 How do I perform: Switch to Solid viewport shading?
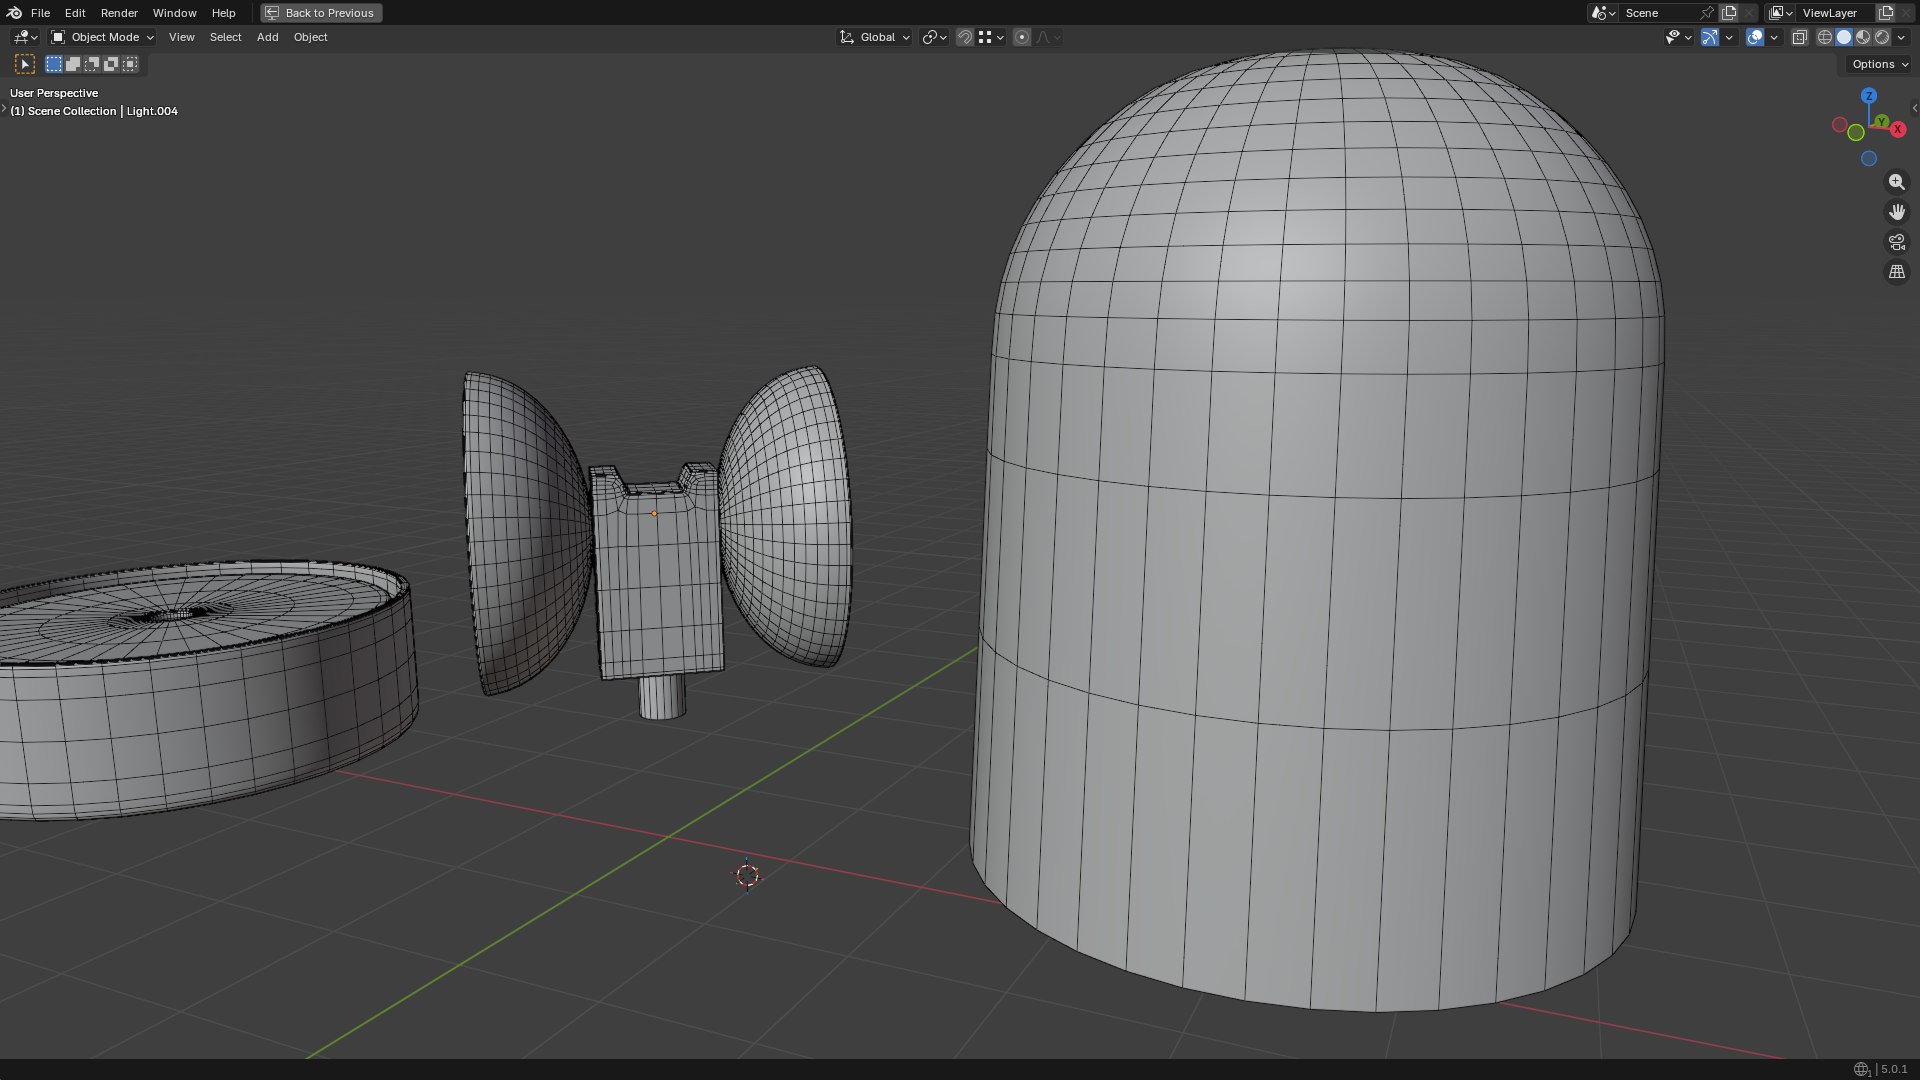coord(1844,37)
